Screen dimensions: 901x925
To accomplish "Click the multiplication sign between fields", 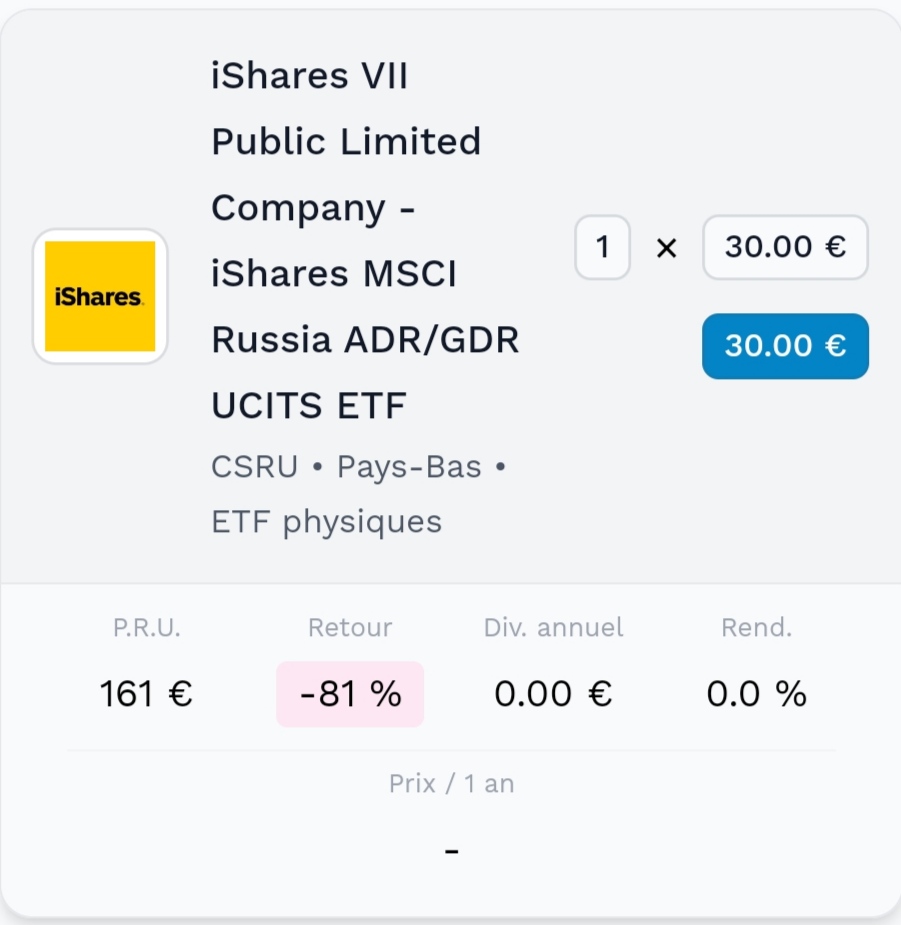I will [x=666, y=248].
